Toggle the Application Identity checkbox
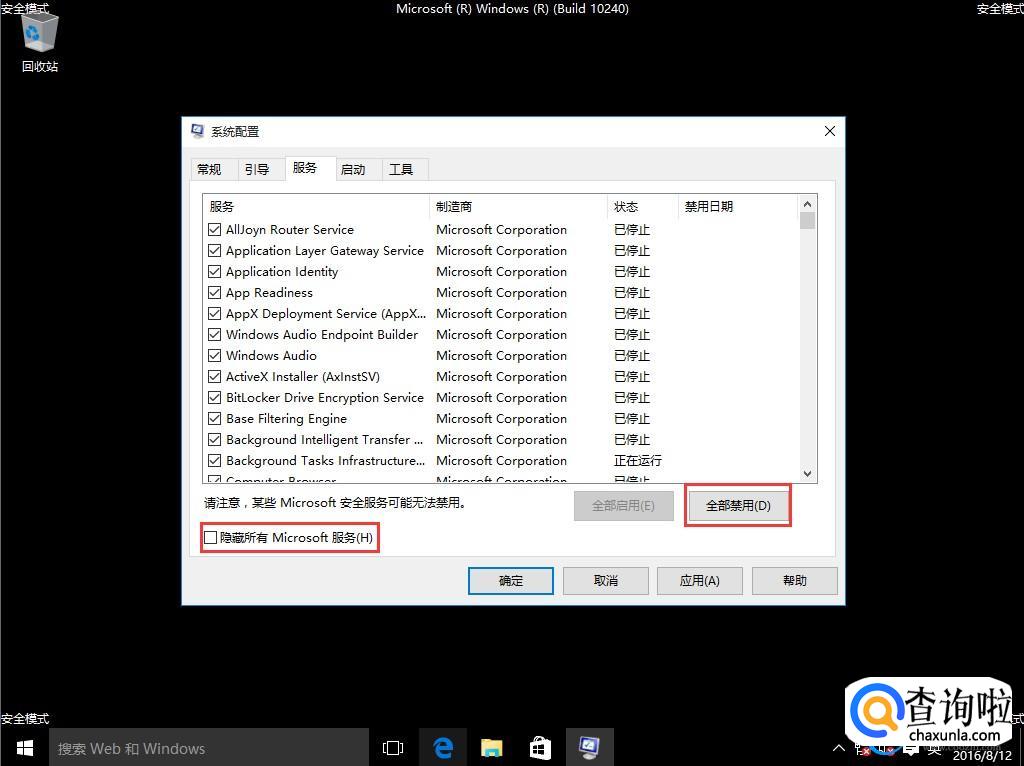This screenshot has height=766, width=1024. point(214,272)
